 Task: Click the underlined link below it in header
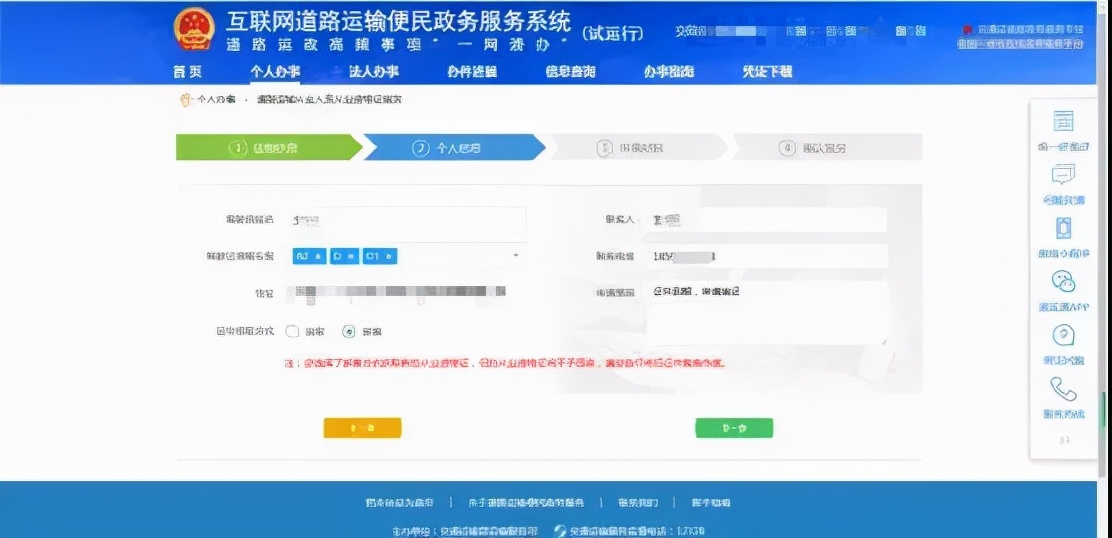[1021, 44]
